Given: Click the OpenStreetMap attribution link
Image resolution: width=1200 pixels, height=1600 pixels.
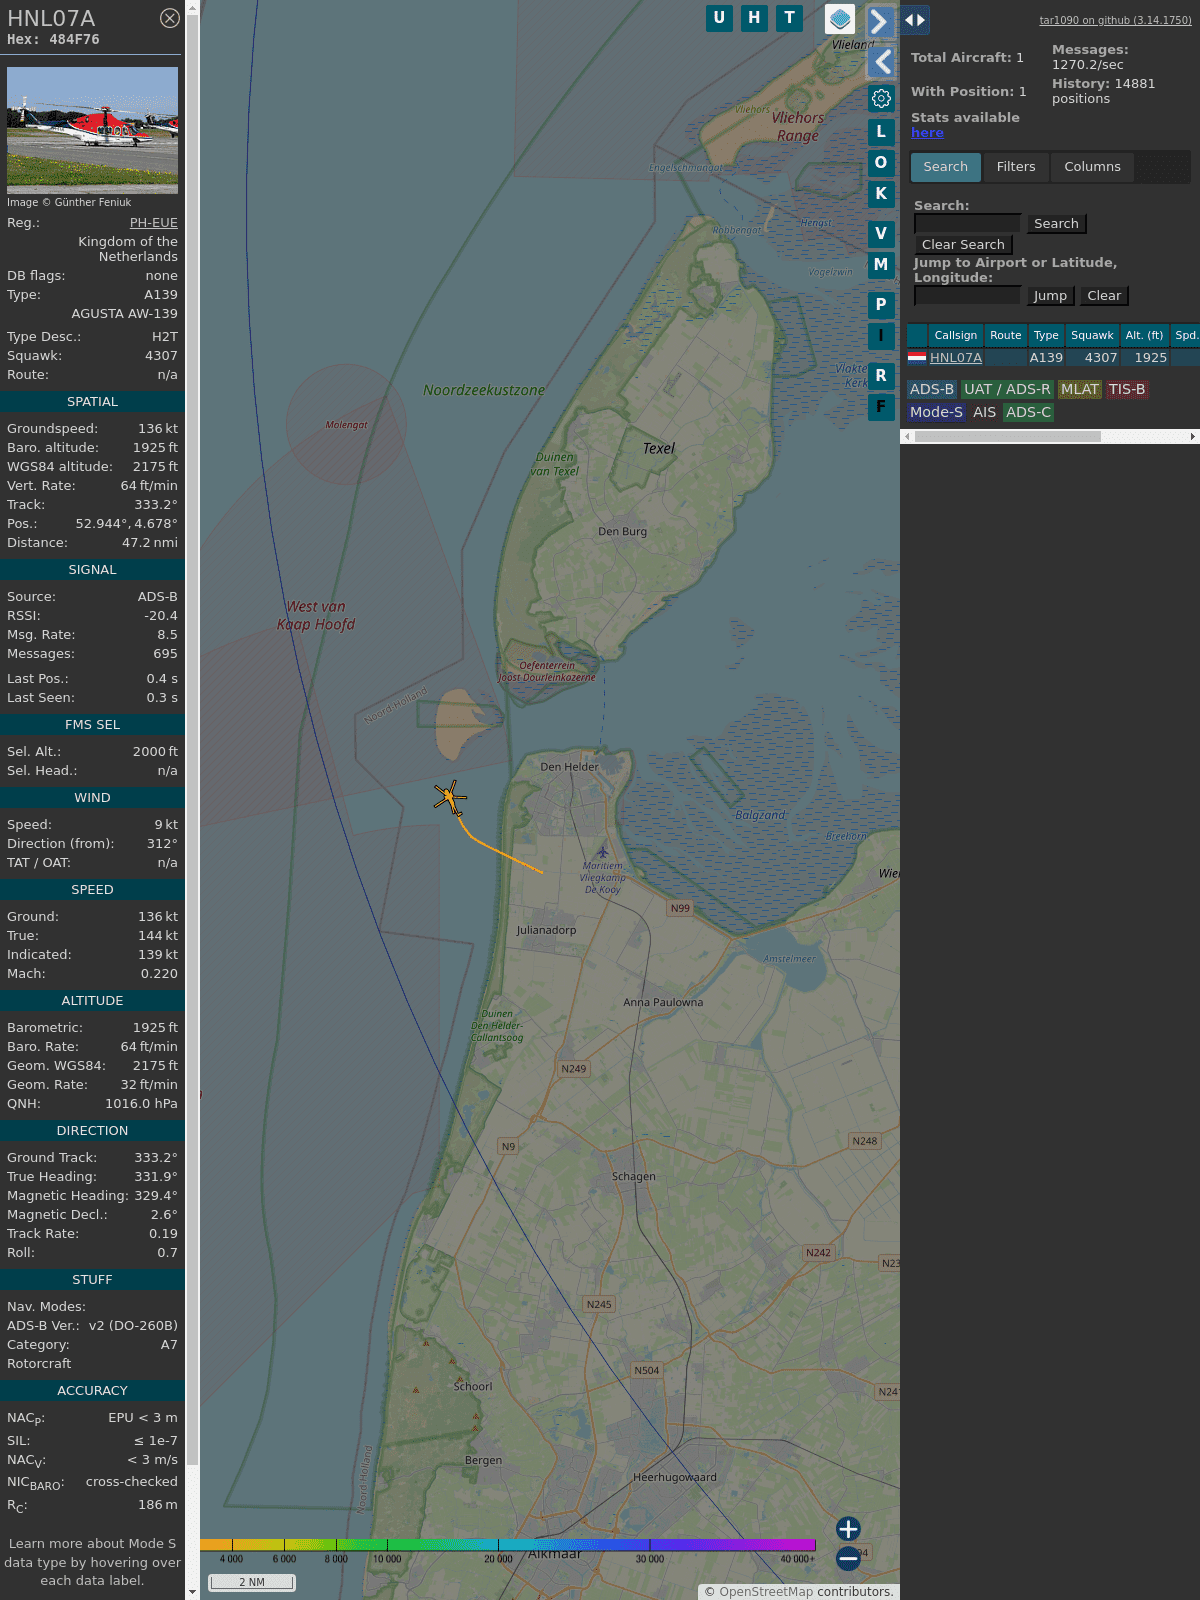Looking at the screenshot, I should 766,1592.
